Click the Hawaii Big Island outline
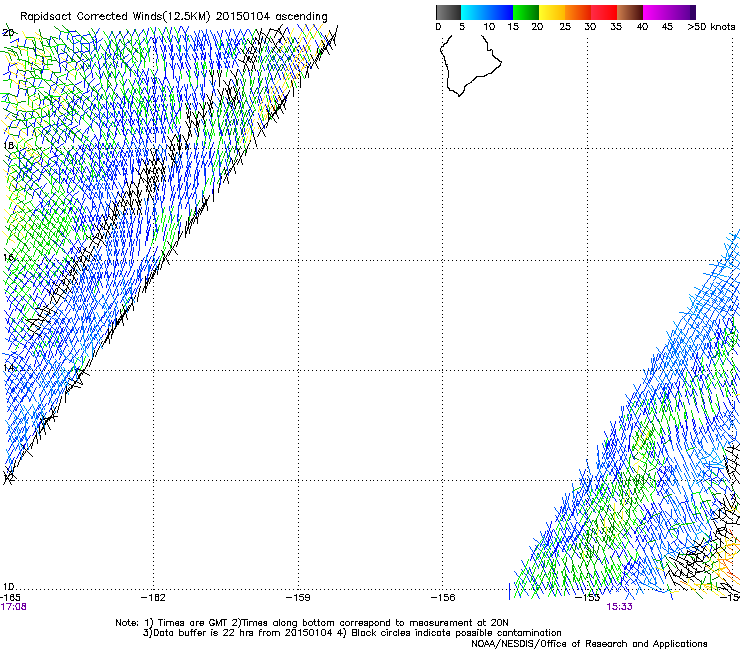This screenshot has height=650, width=740. (x=470, y=66)
